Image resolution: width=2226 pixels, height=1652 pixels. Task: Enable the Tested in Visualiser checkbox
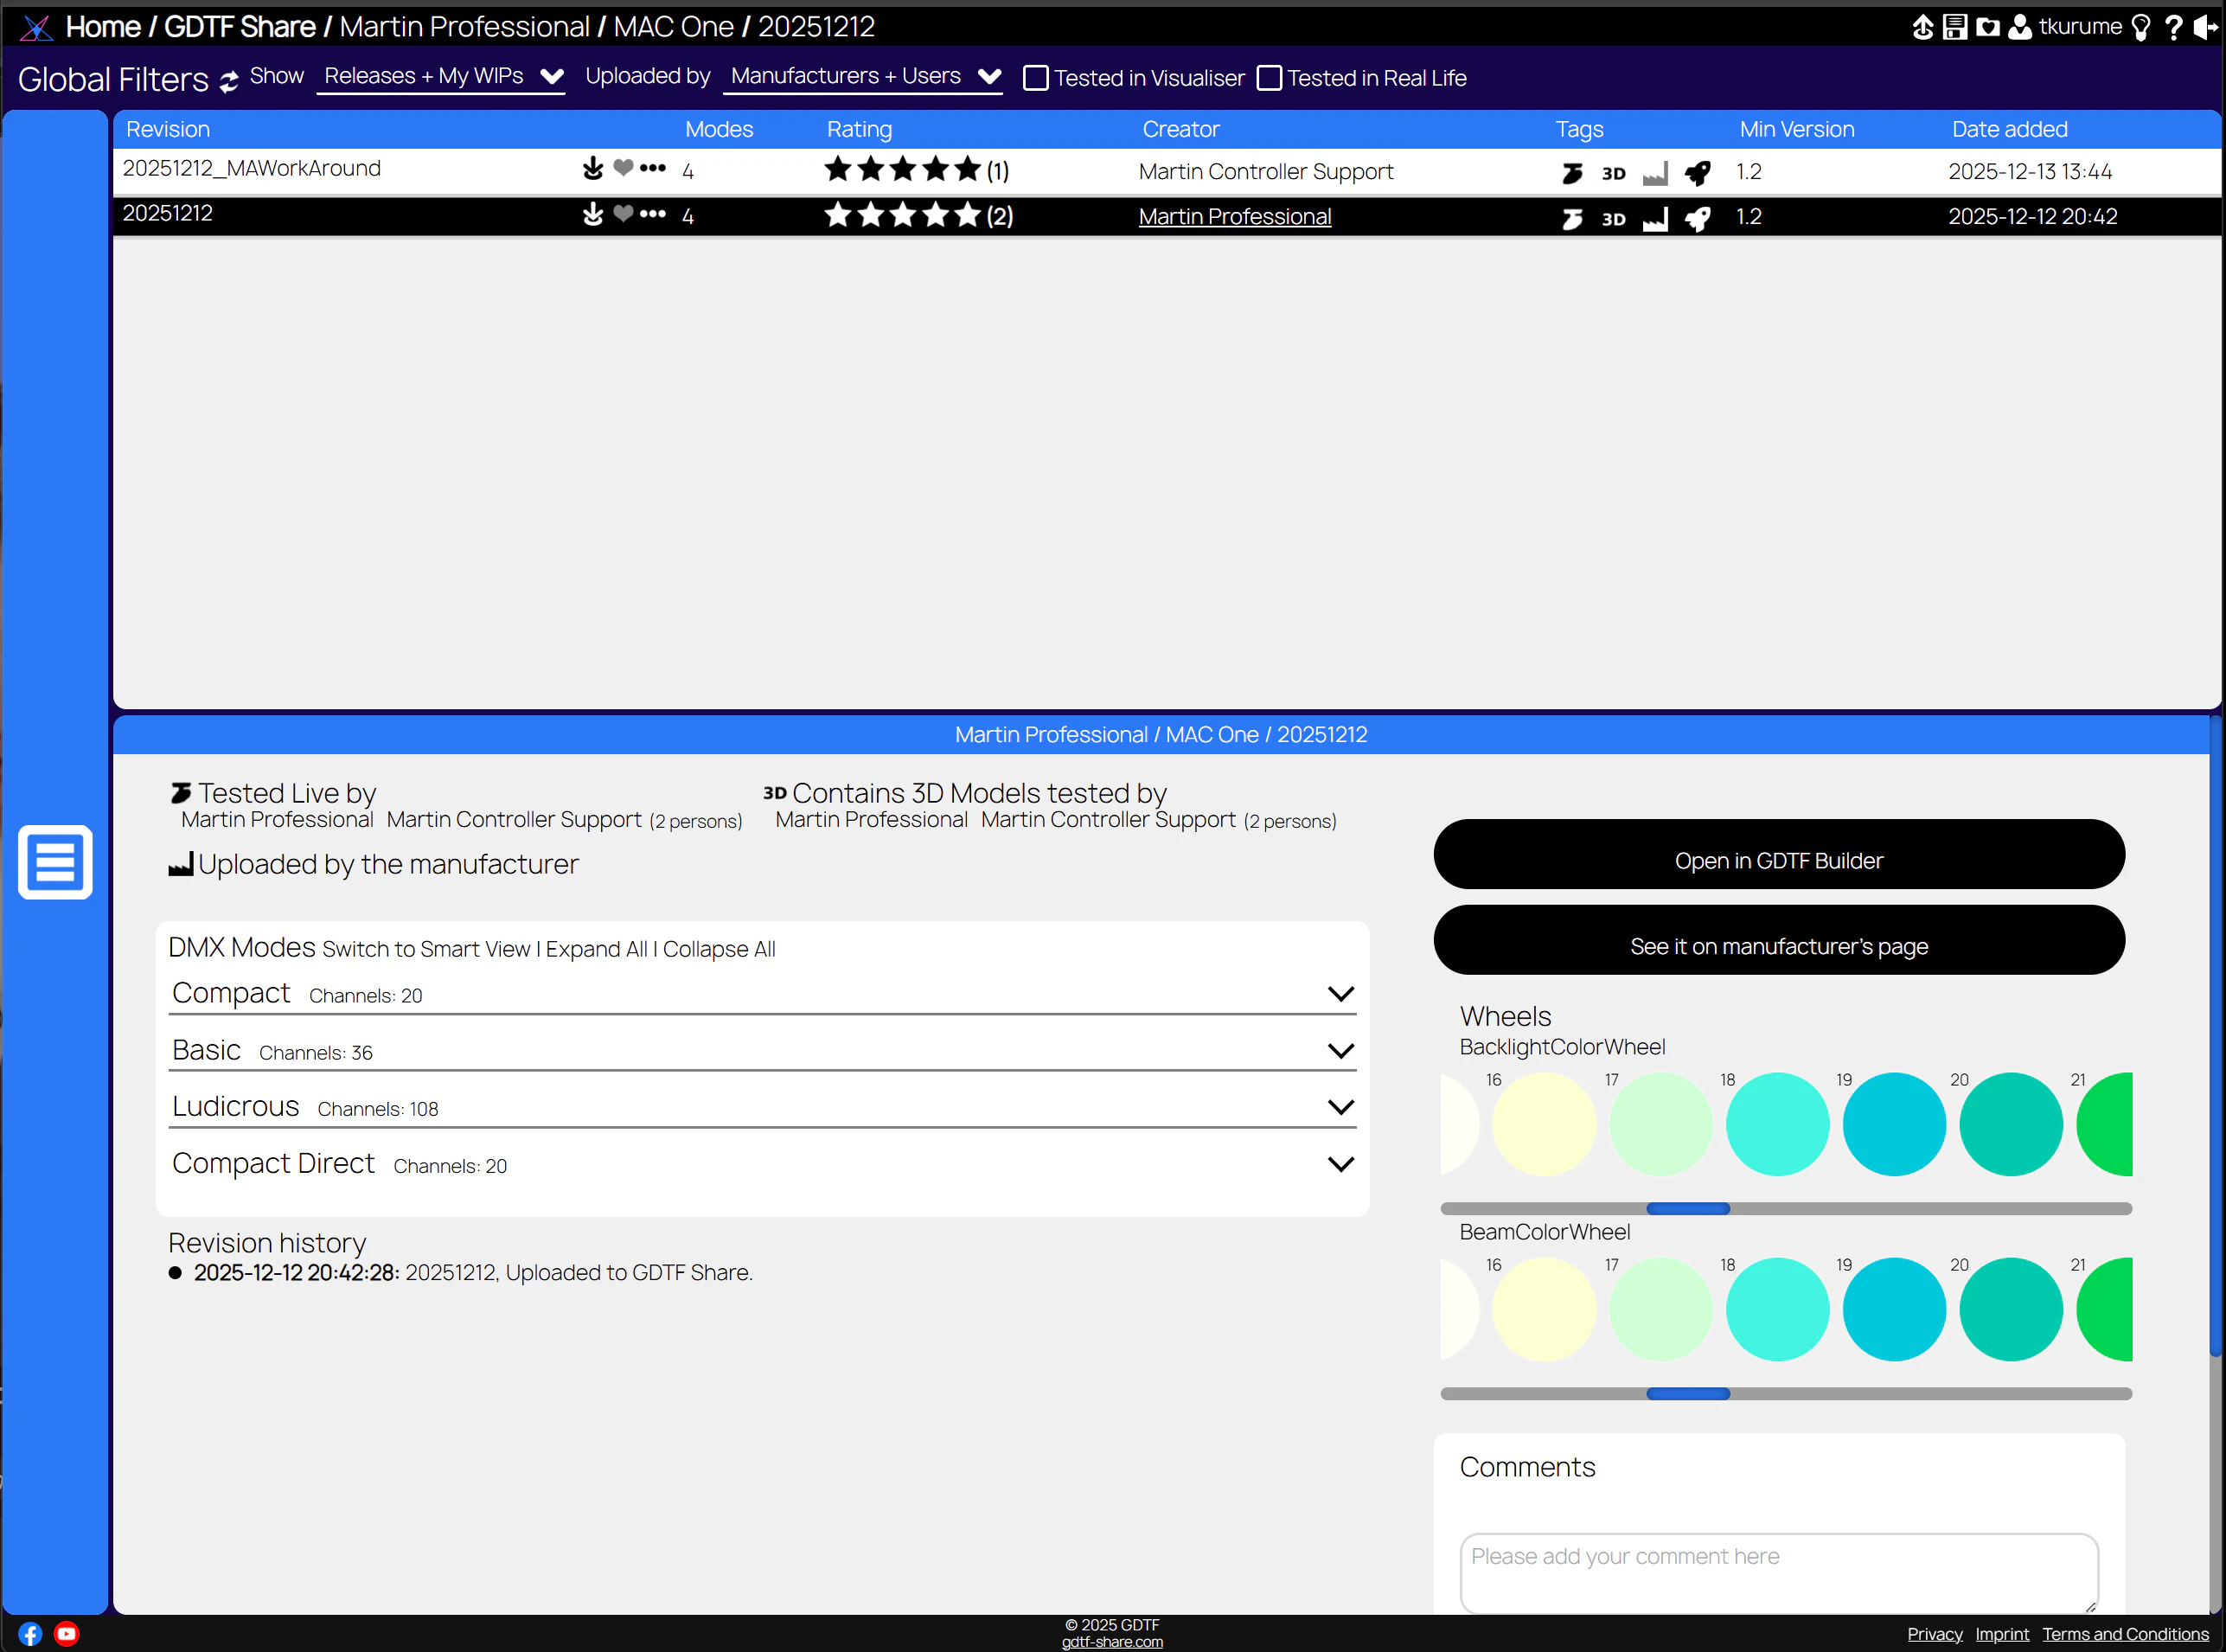pyautogui.click(x=1036, y=78)
